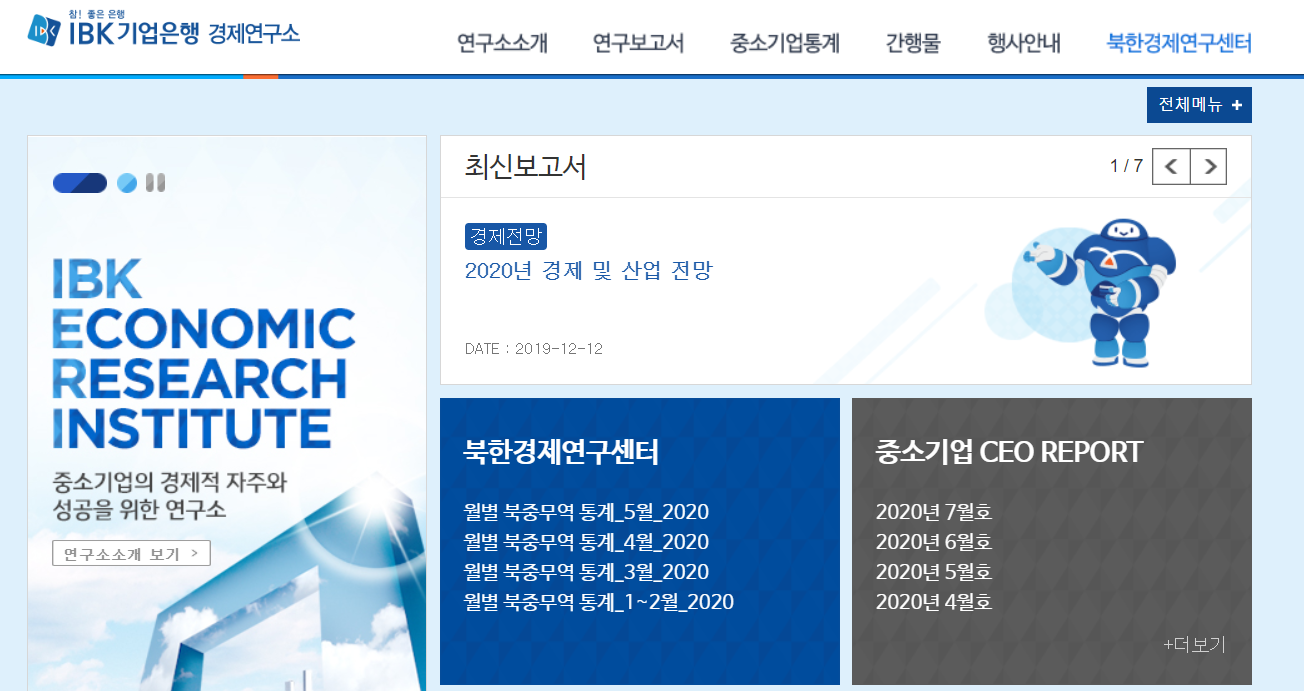Viewport: 1304px width, 691px height.
Task: Pause the banner slideshow
Action: tap(155, 183)
